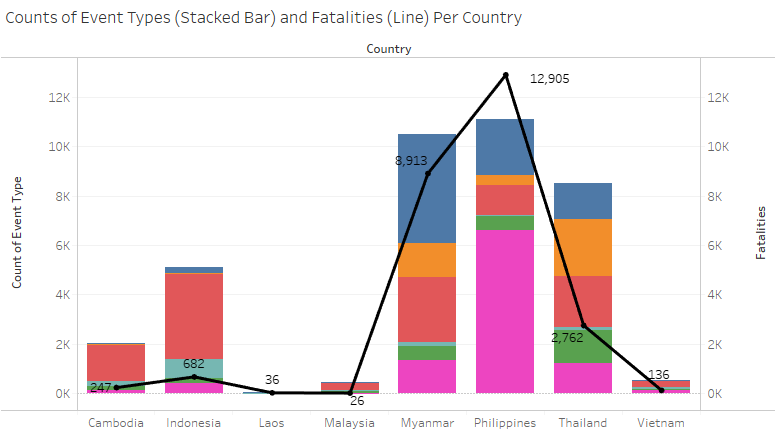
Task: Click the 2,762 fatalities label on Thailand
Action: pyautogui.click(x=567, y=338)
